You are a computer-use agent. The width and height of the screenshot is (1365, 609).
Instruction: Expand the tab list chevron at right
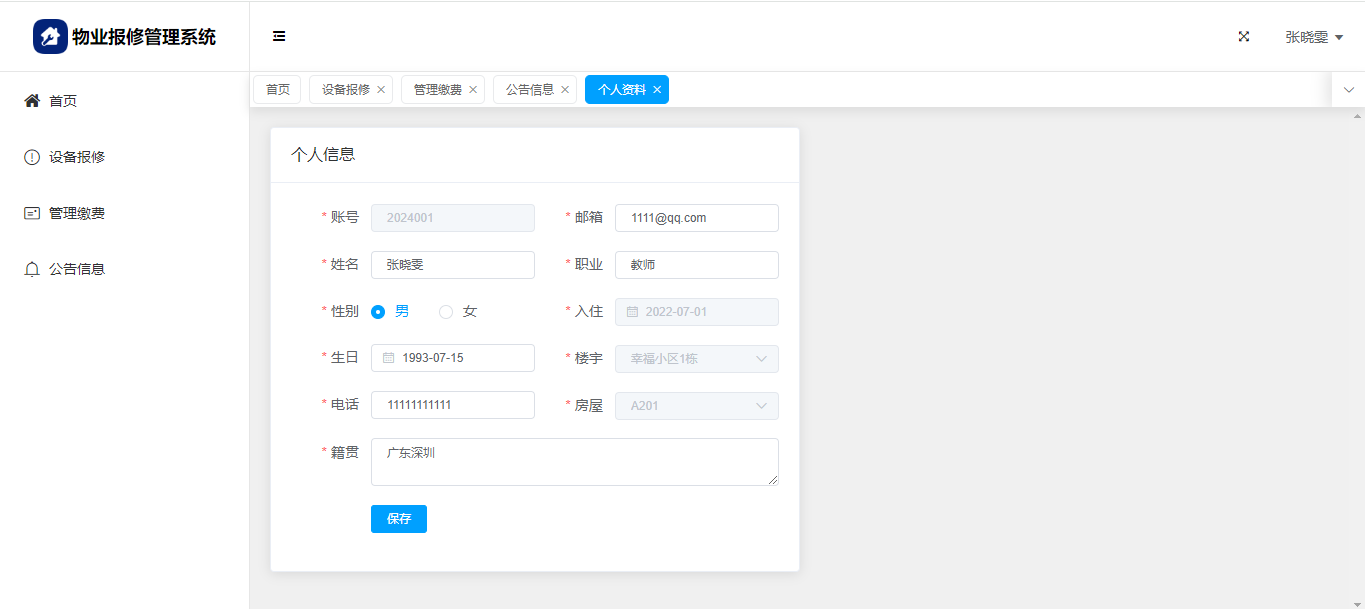click(1348, 90)
